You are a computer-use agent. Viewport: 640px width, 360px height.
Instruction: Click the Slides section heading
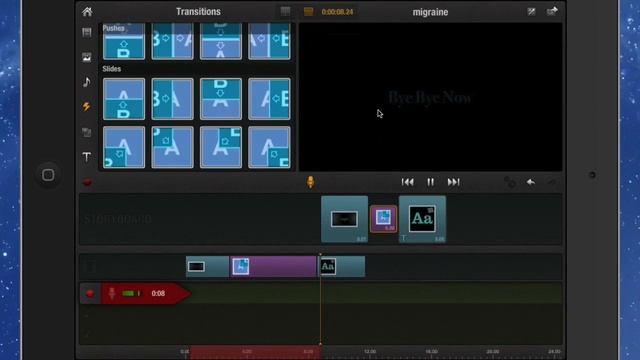pos(112,69)
